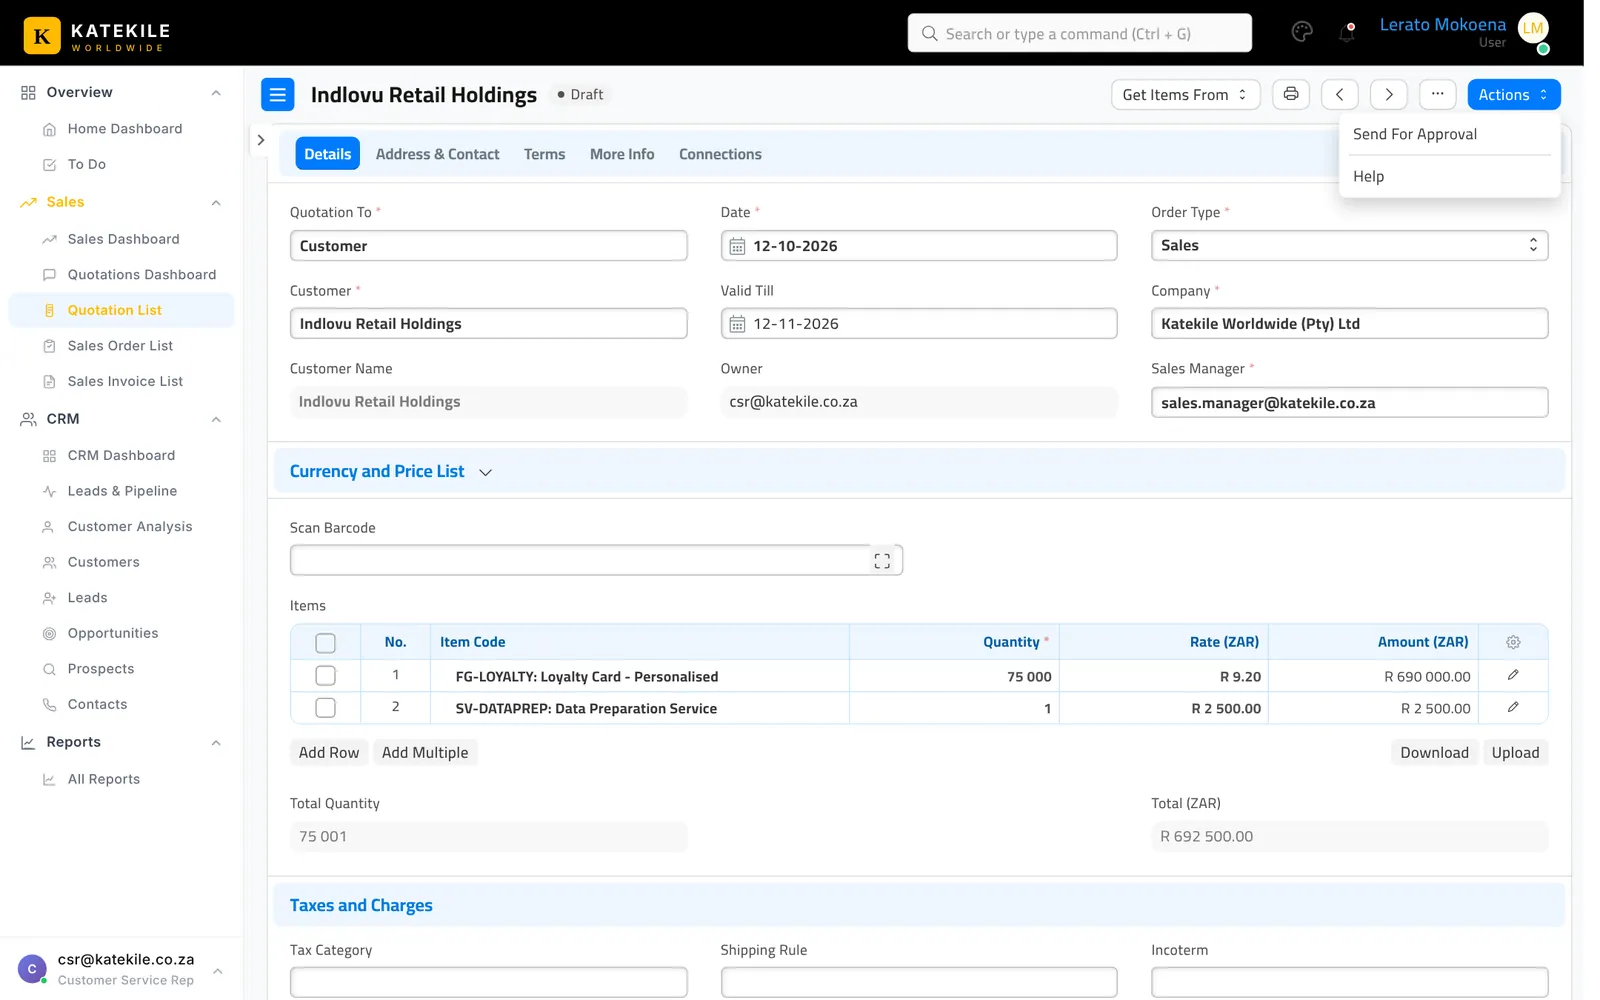1600x1000 pixels.
Task: Collapse the CRM sidebar group
Action: [216, 419]
